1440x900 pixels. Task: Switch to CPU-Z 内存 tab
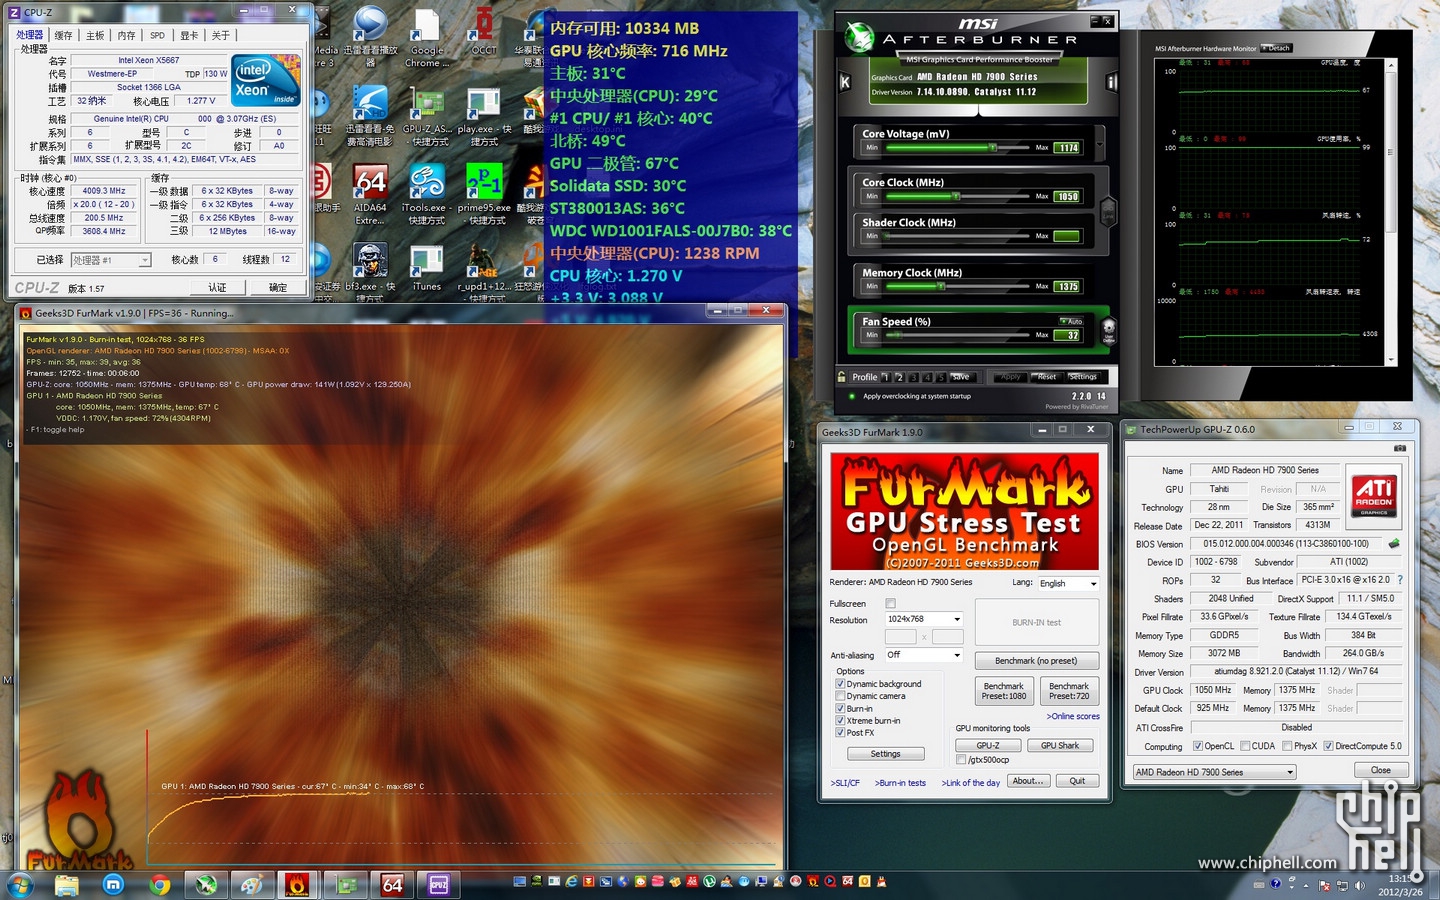pyautogui.click(x=126, y=35)
